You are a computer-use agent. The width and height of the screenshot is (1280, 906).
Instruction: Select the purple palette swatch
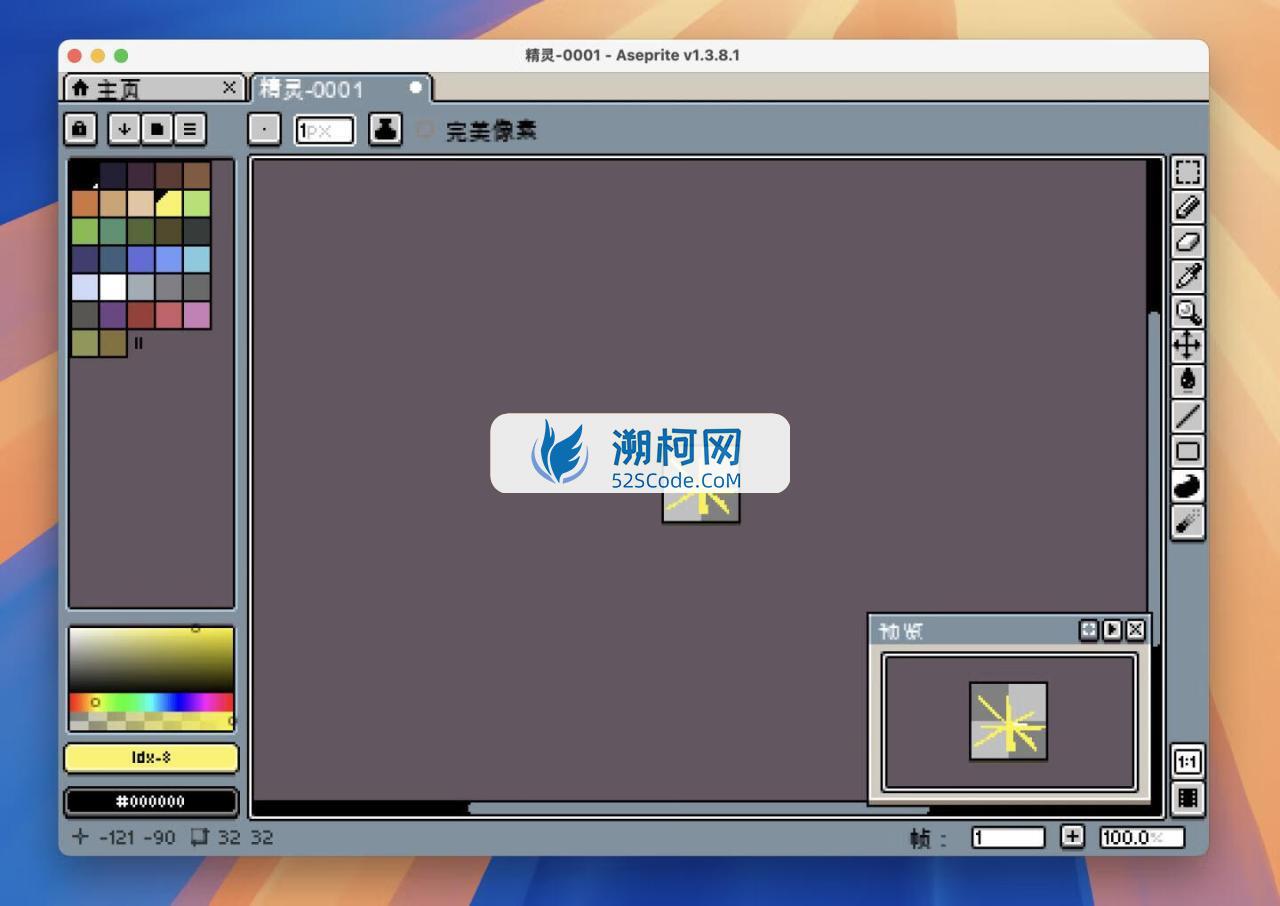click(113, 315)
